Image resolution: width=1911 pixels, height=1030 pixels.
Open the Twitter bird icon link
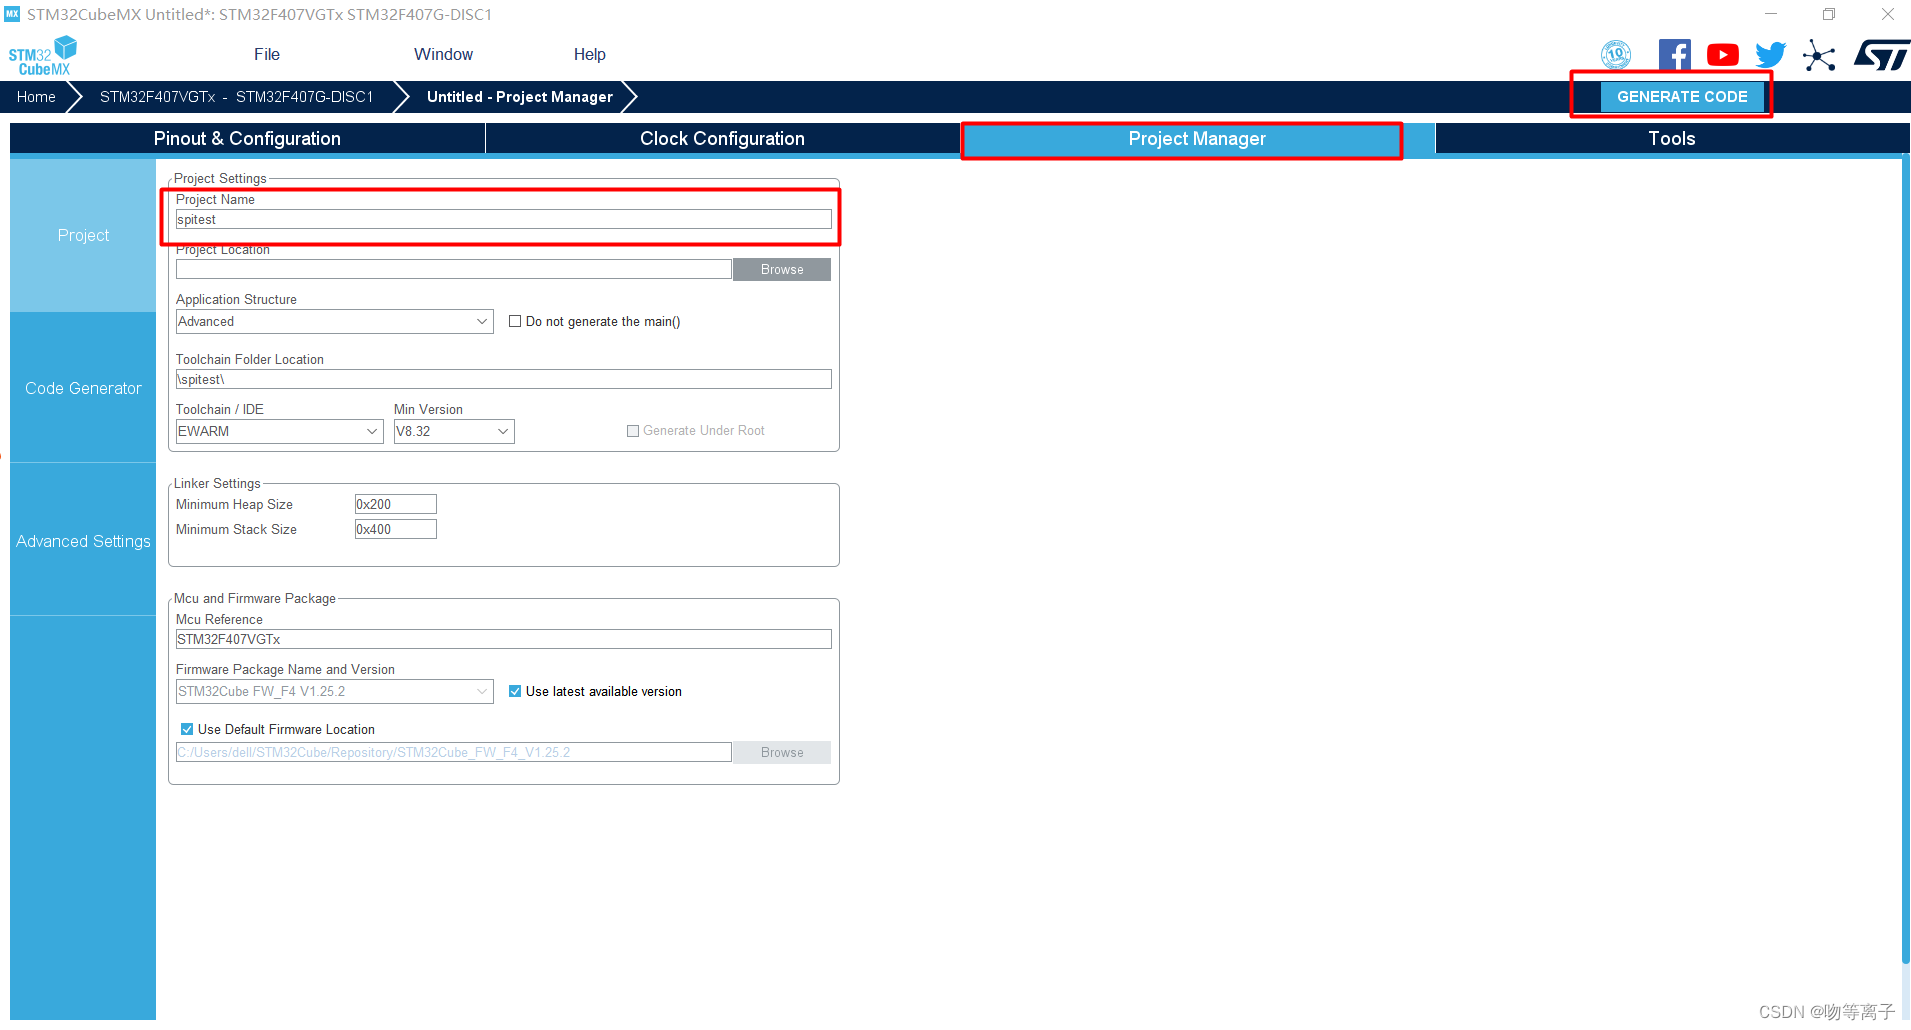(x=1770, y=55)
